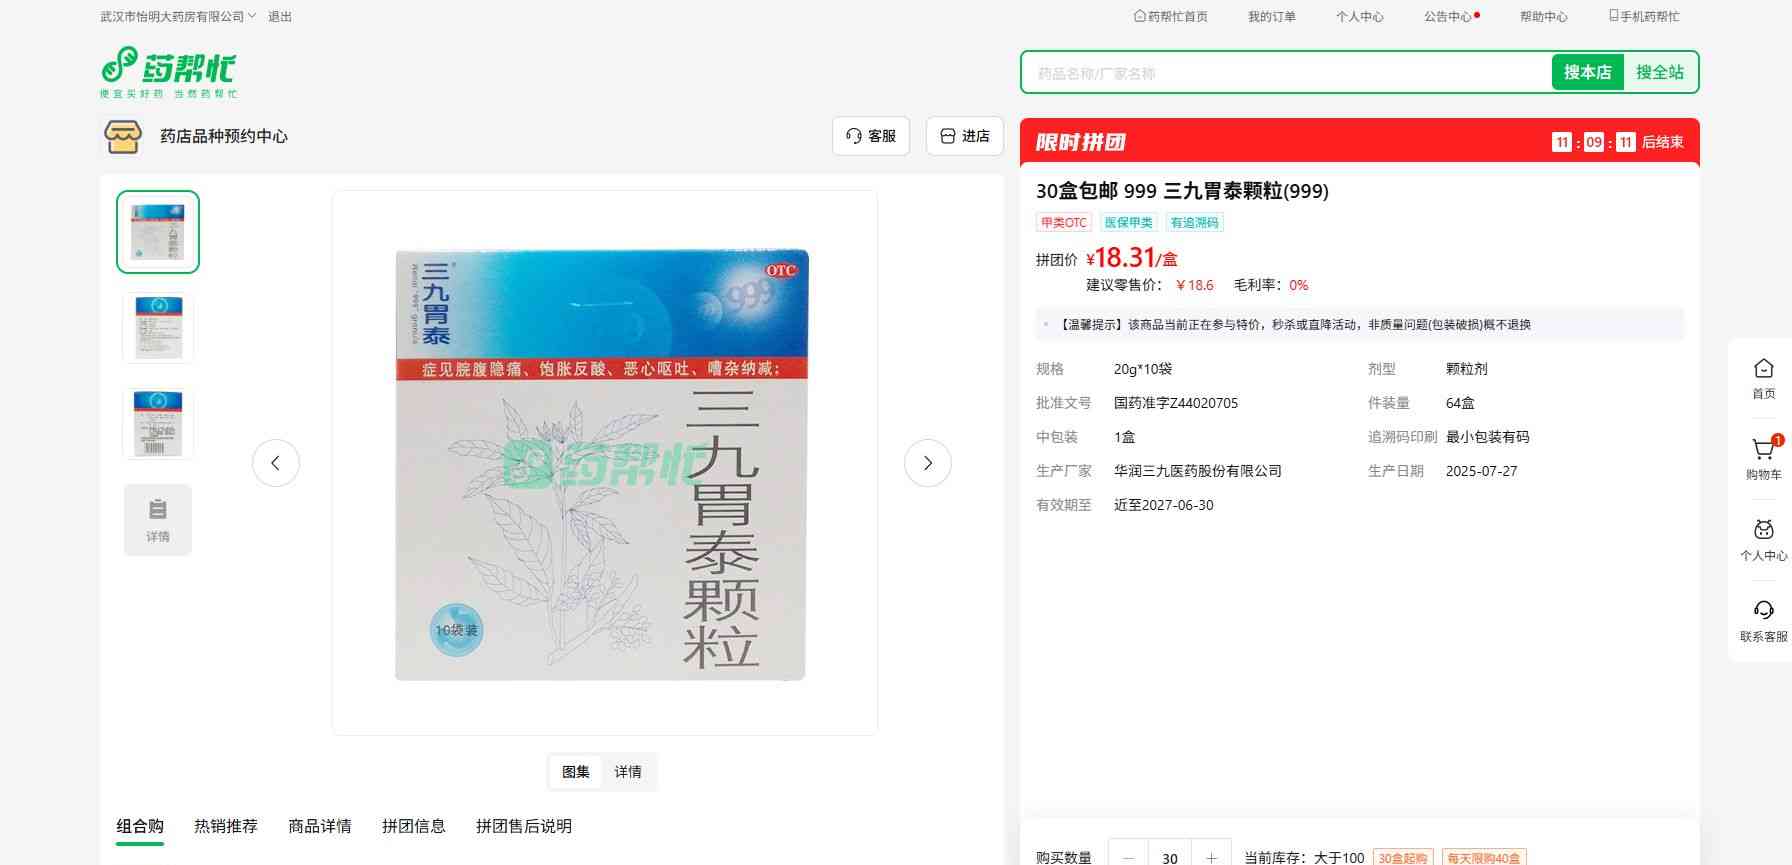Show next product image arrow

[927, 463]
